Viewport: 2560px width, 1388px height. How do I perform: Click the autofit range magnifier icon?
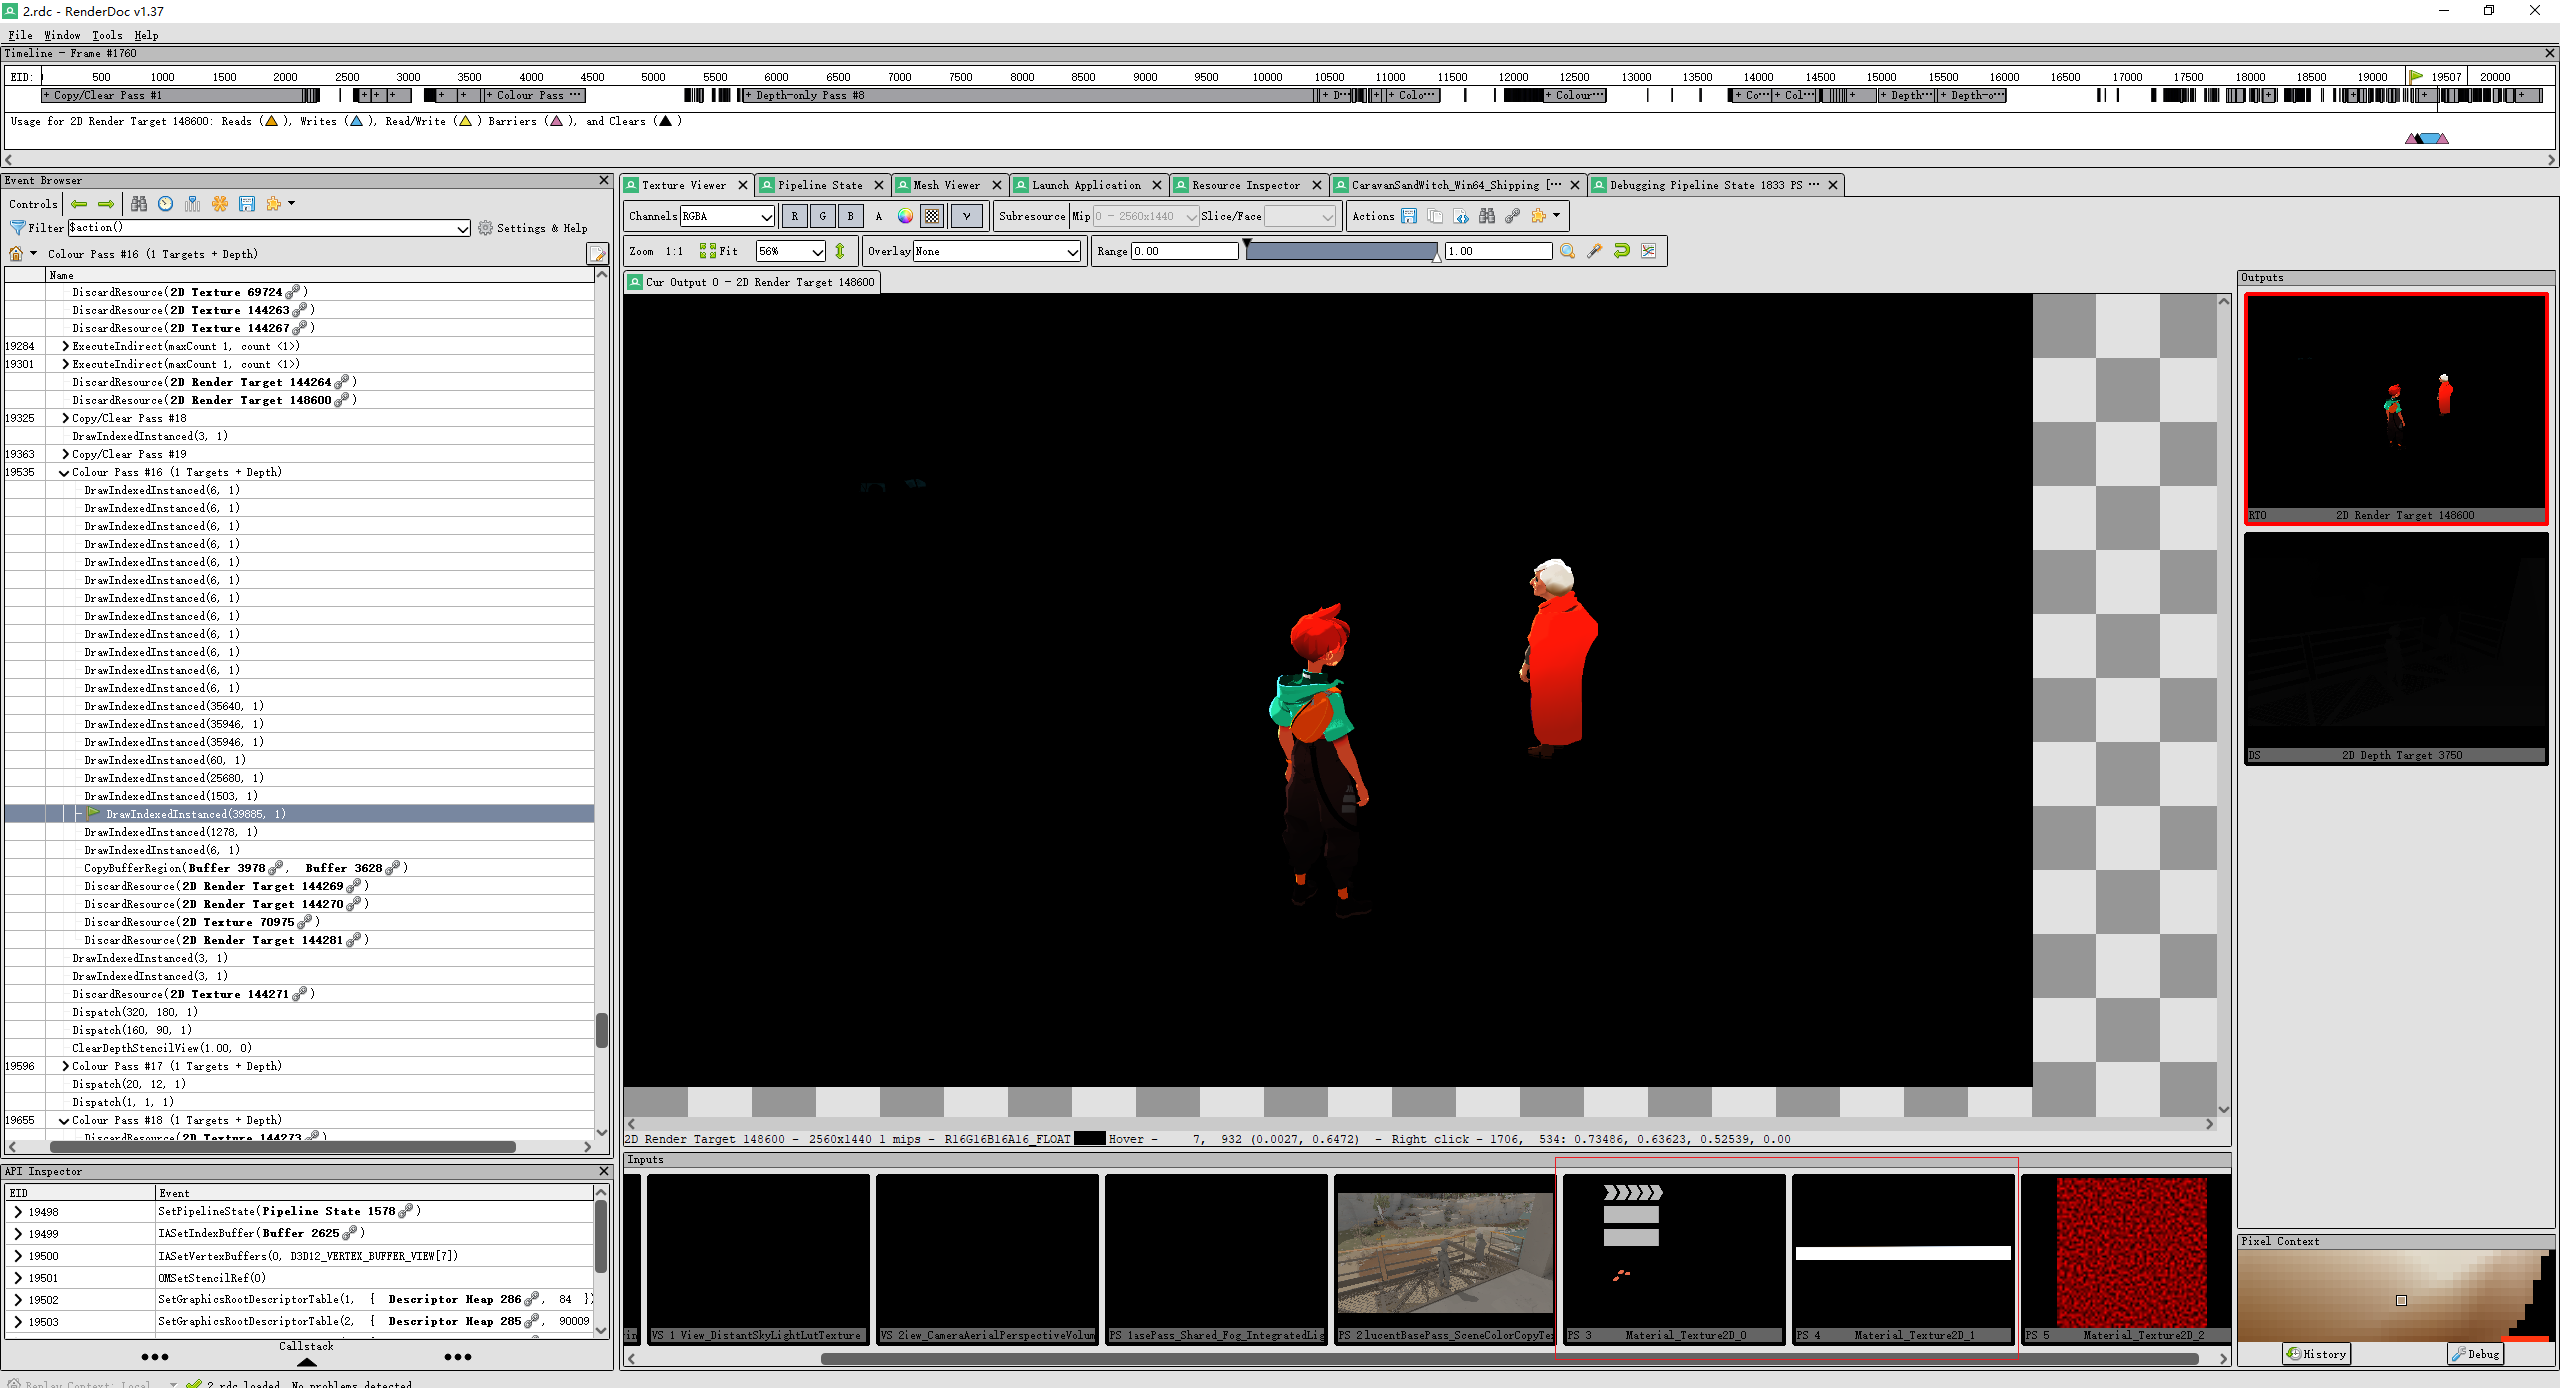pos(1567,251)
